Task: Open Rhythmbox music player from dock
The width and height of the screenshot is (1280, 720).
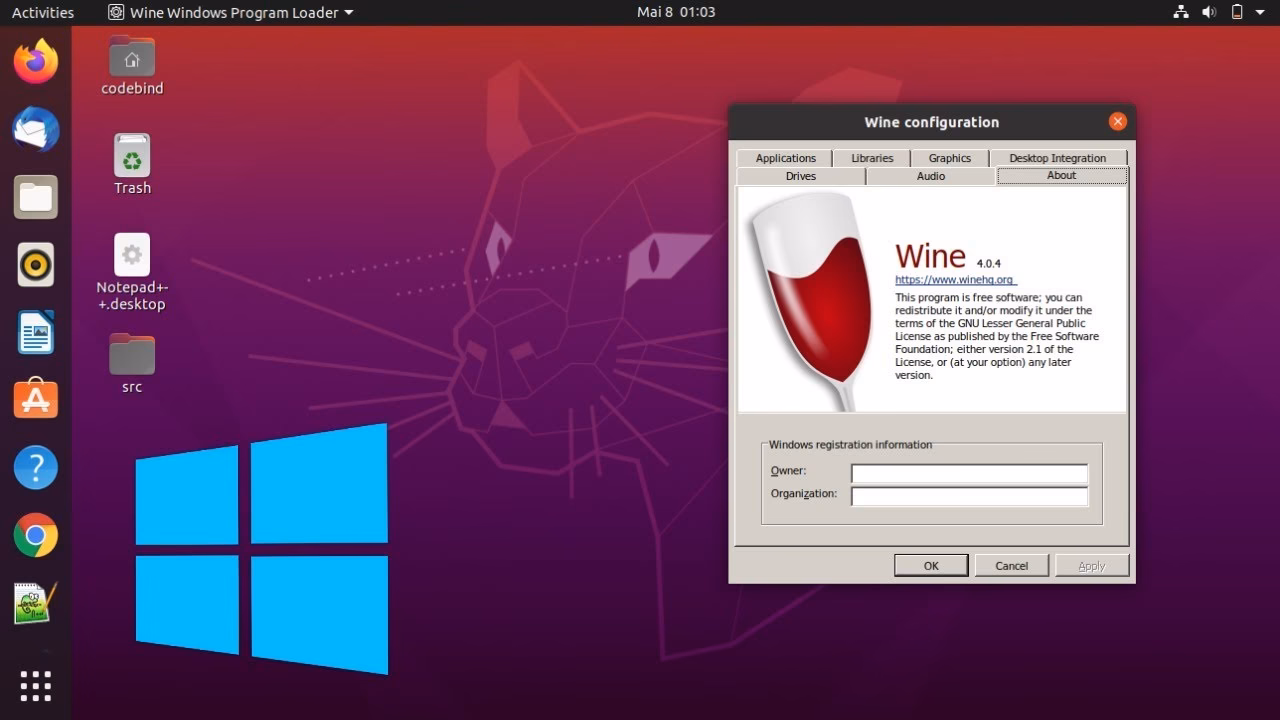Action: coord(36,265)
